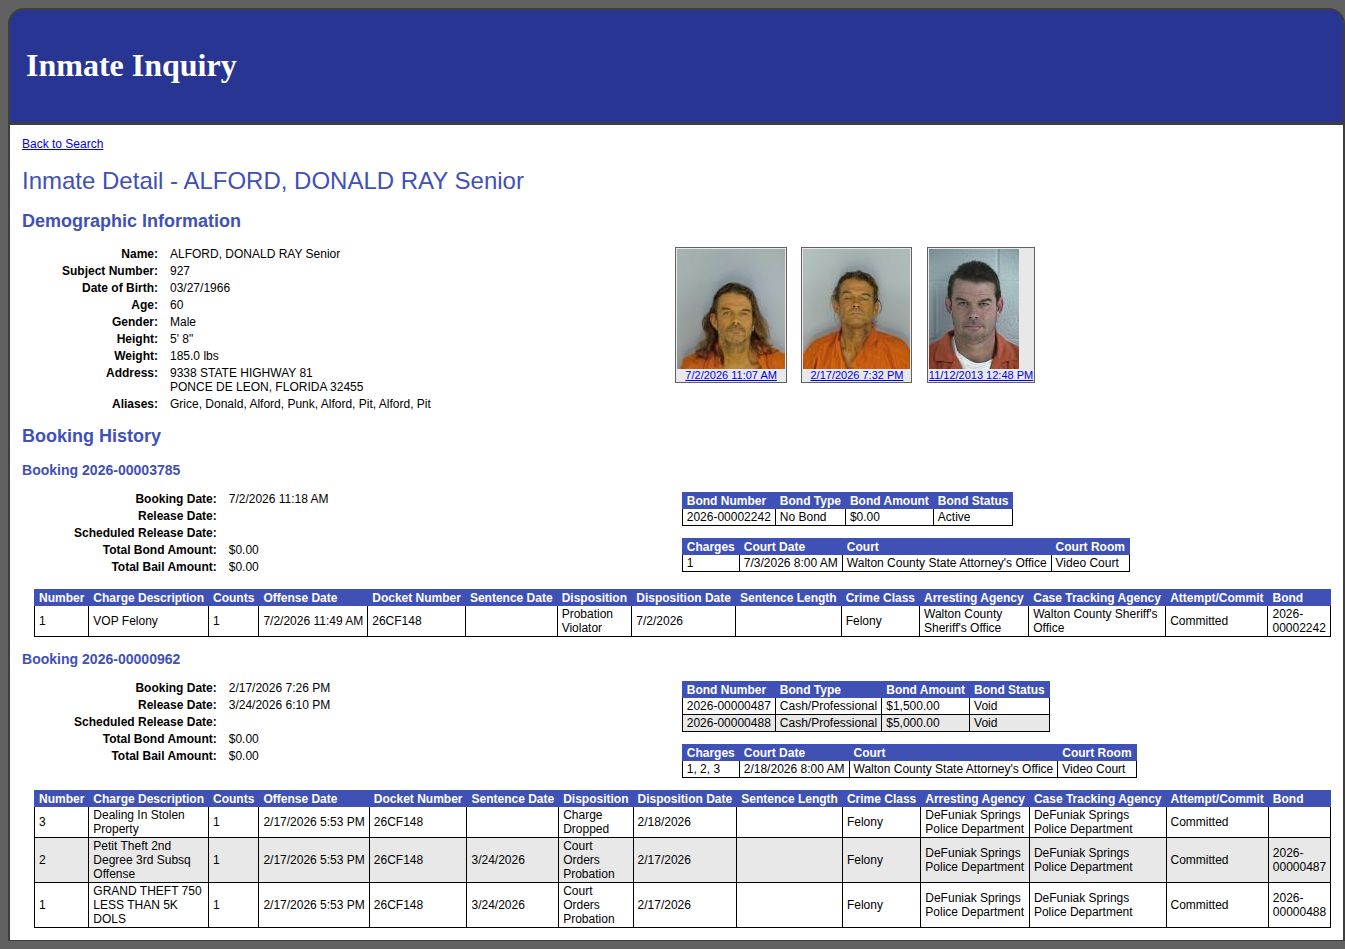The width and height of the screenshot is (1345, 949).
Task: Click PONCE DE LEON, FLORIDA 32455 text
Action: pos(267,387)
